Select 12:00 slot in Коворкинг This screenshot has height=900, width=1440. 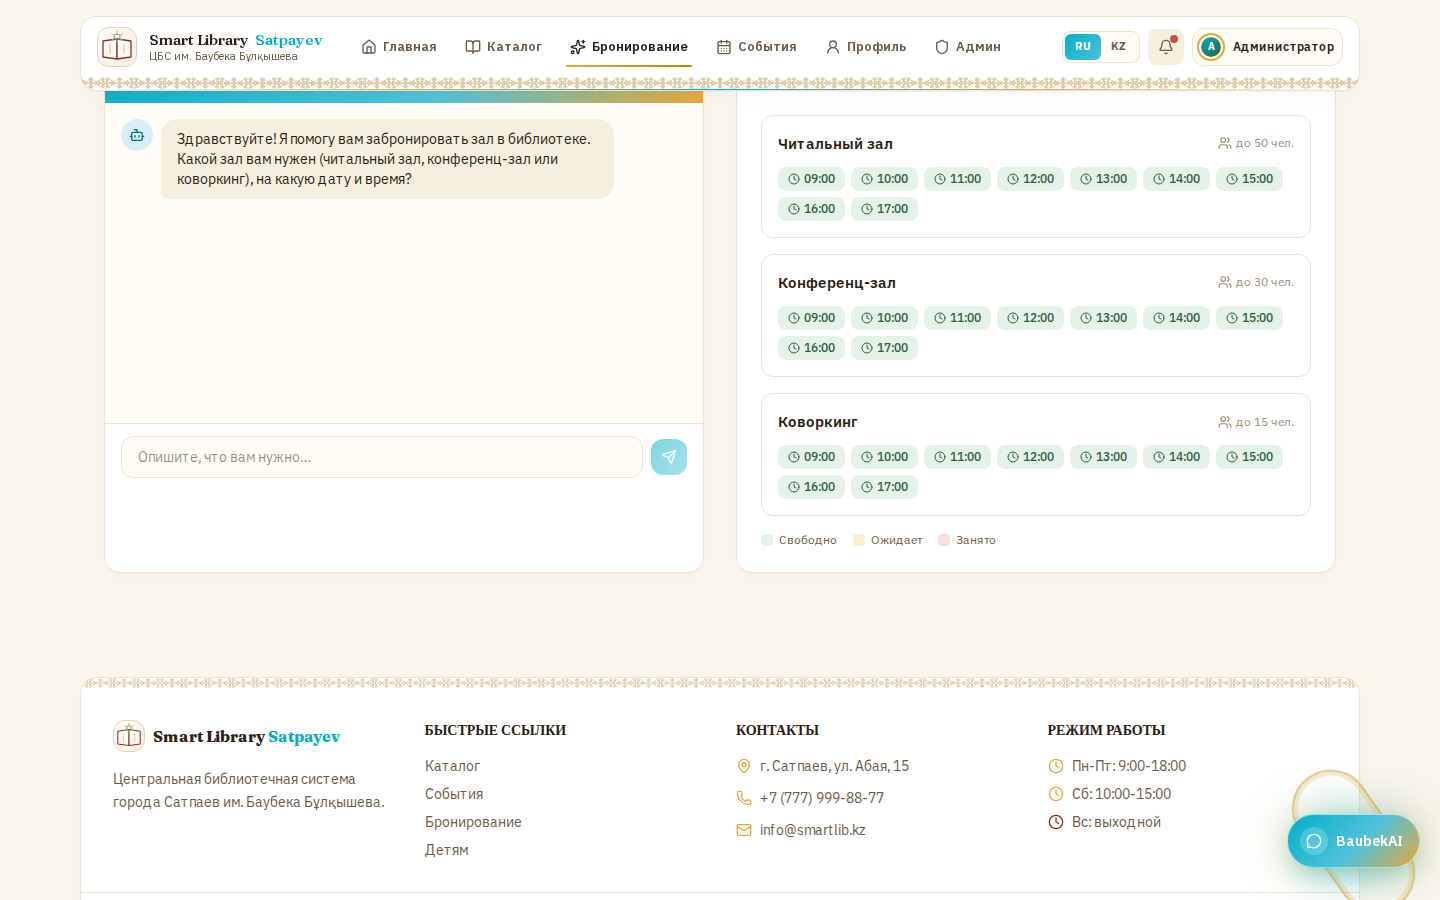point(1030,457)
